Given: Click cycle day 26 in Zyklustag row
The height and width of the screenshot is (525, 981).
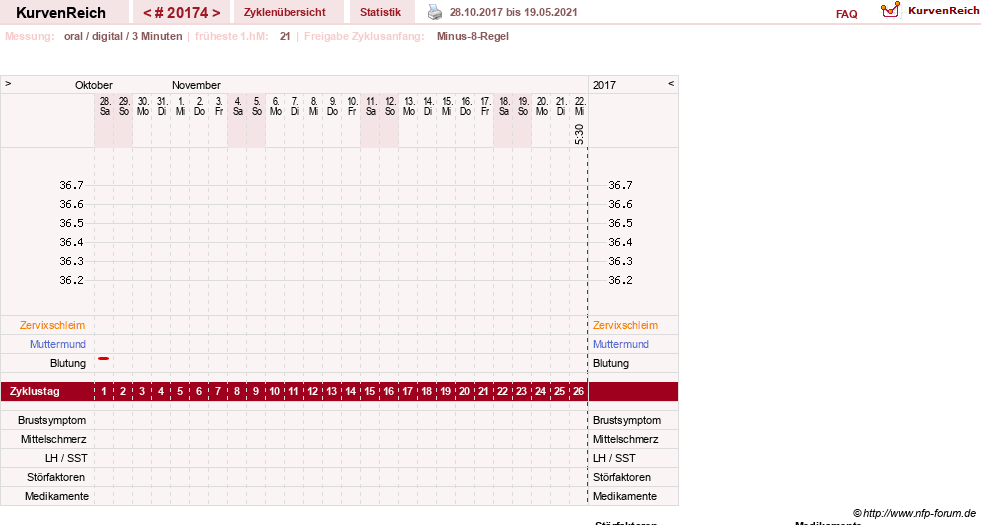Looking at the screenshot, I should click(578, 392).
